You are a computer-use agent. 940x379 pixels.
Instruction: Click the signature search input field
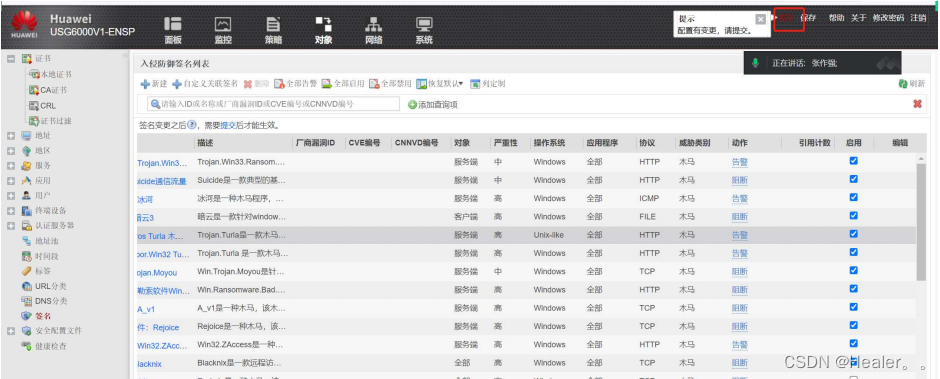[273, 104]
